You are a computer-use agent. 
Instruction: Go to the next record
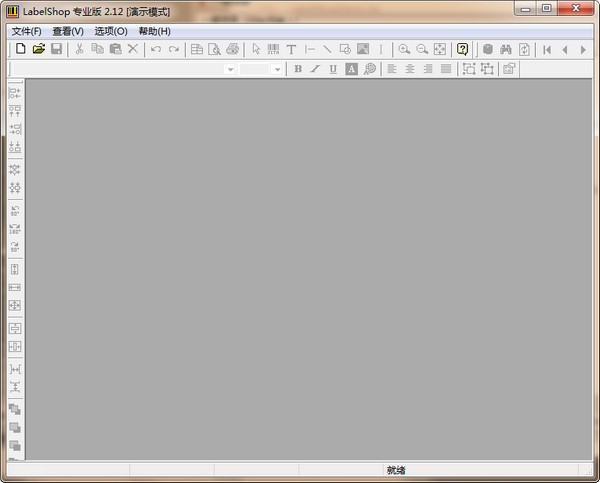pyautogui.click(x=583, y=49)
